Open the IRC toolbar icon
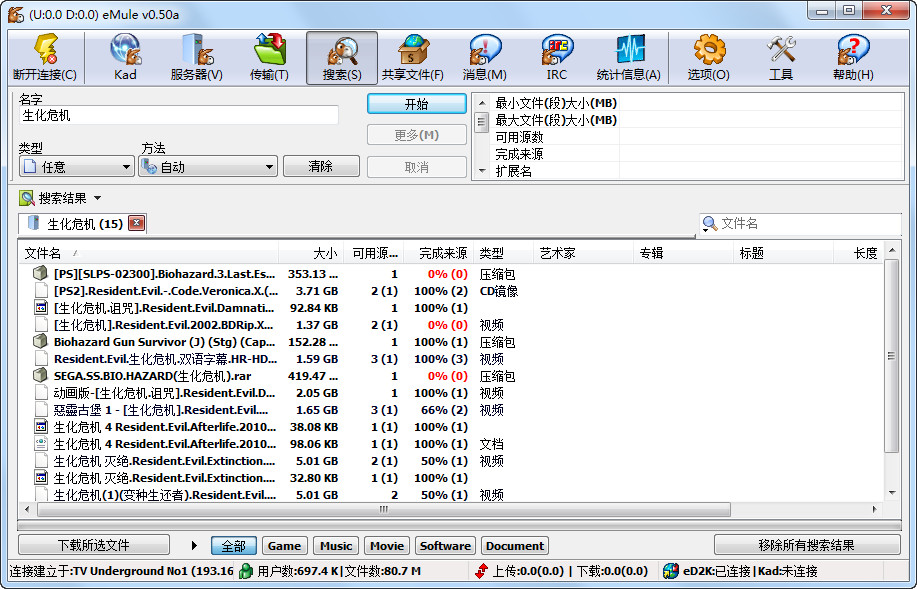Screen dimensions: 917x589 tap(557, 57)
